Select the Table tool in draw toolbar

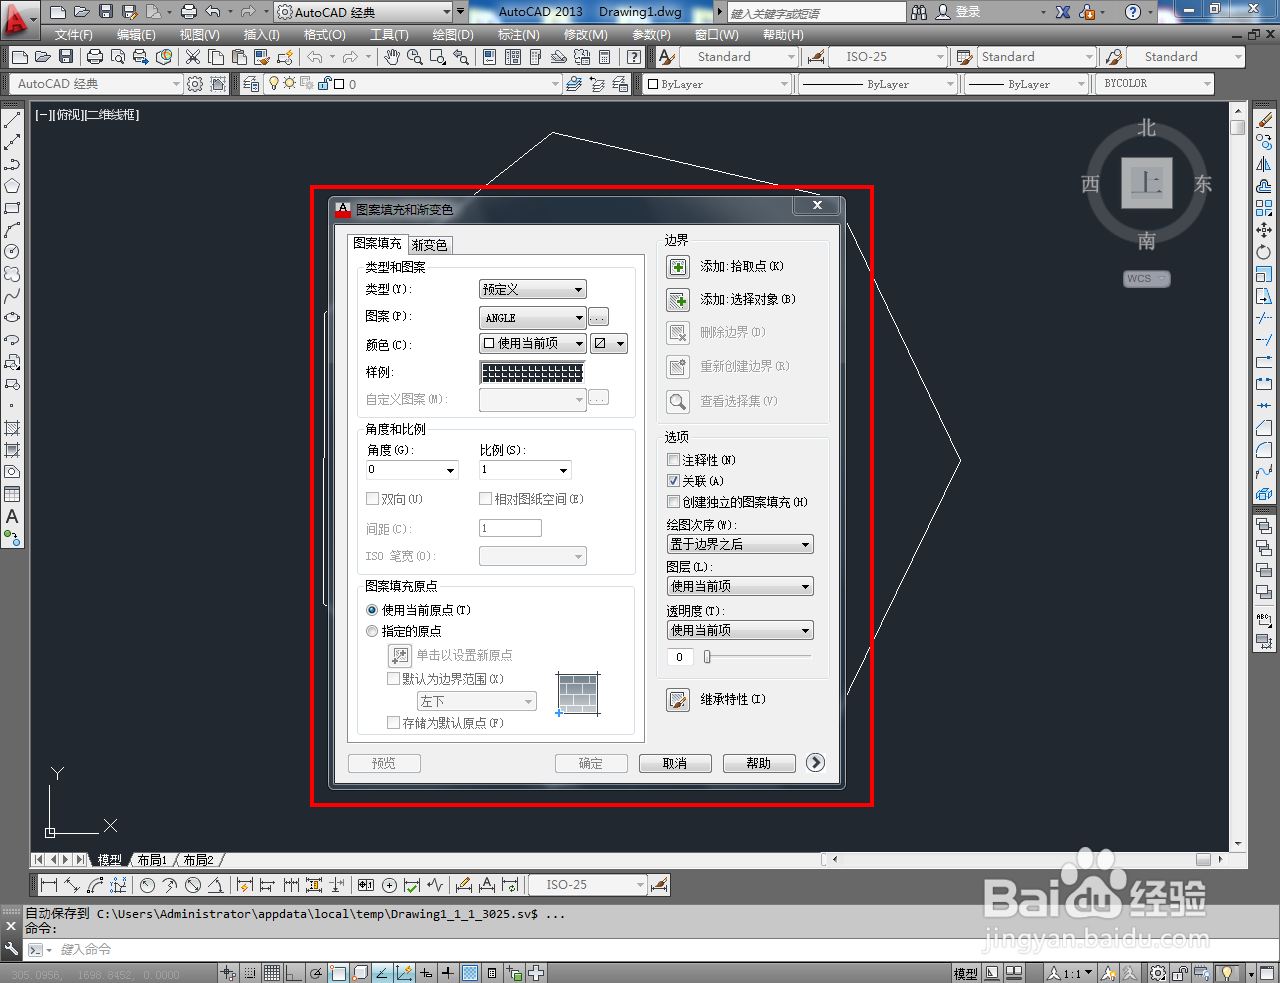click(12, 494)
